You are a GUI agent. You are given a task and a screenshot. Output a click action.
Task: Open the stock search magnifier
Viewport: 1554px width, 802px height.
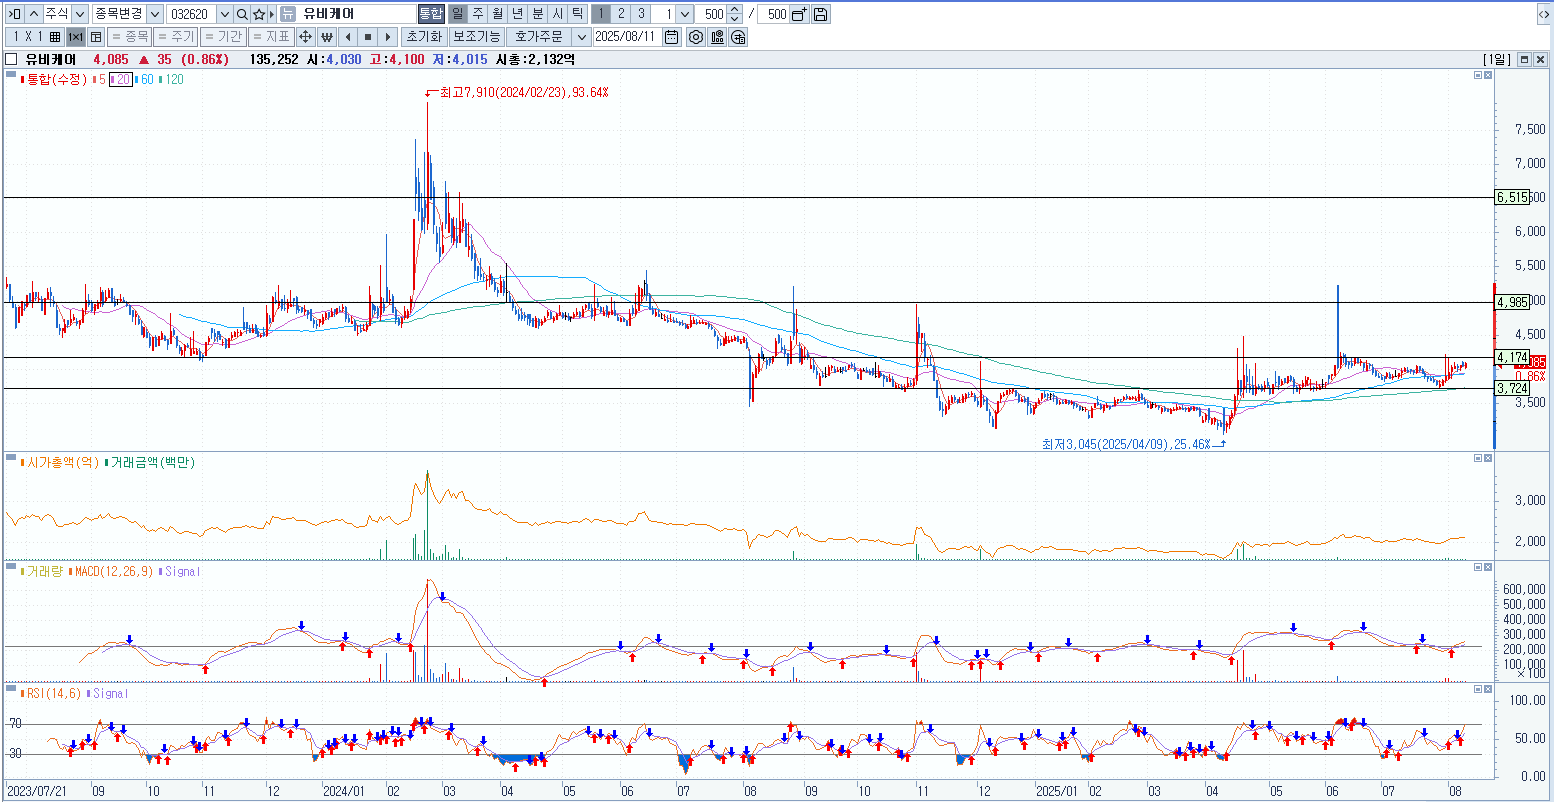pos(242,14)
